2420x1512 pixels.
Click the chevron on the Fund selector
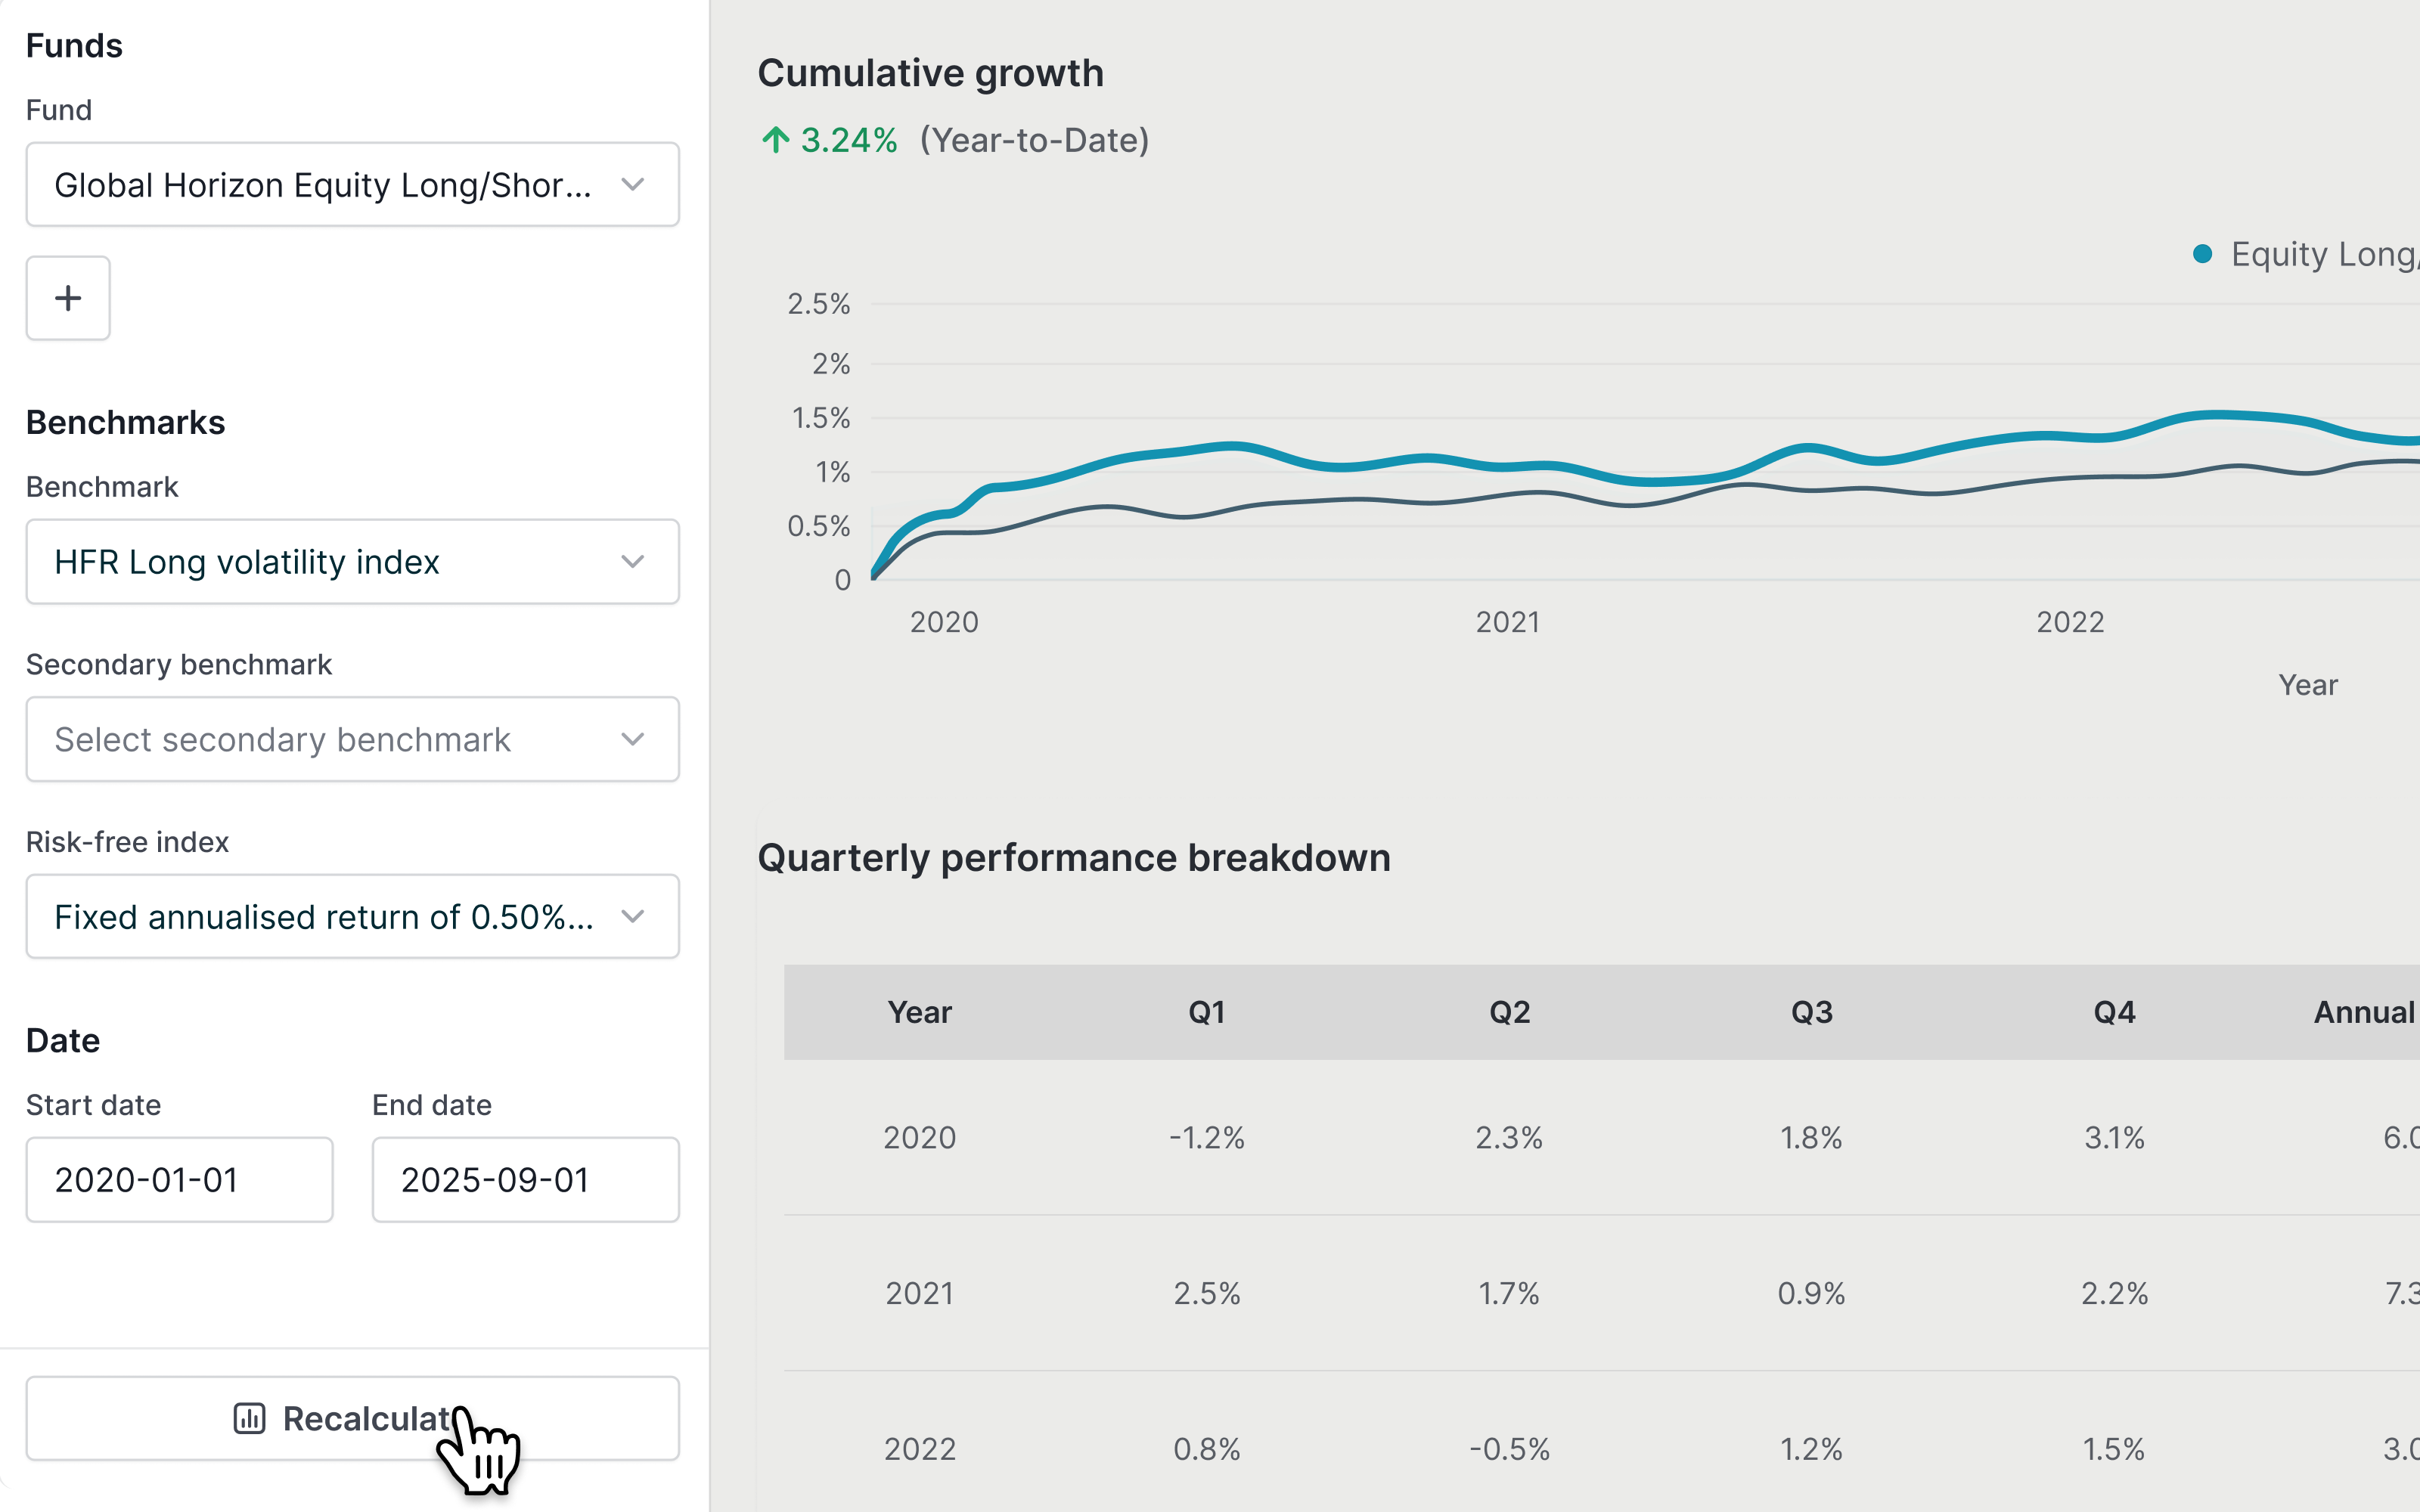click(x=632, y=184)
